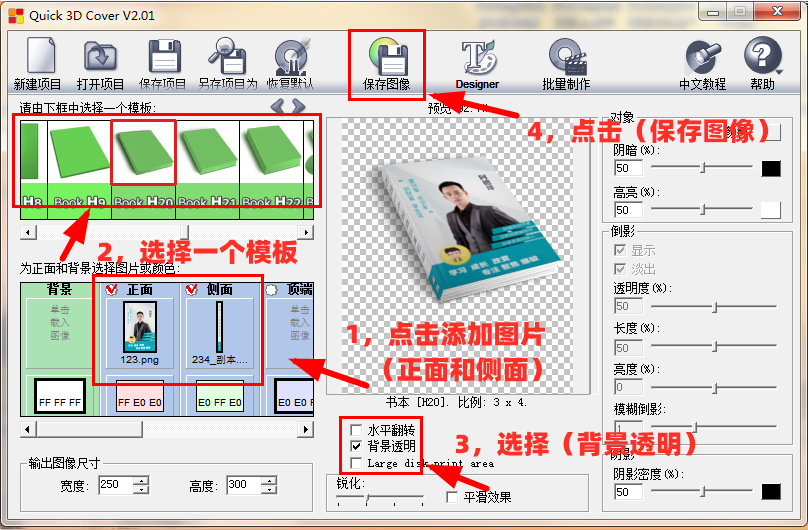Image resolution: width=808 pixels, height=530 pixels.
Task: Toggle the 侧面 side face checkbox
Action: [x=191, y=289]
